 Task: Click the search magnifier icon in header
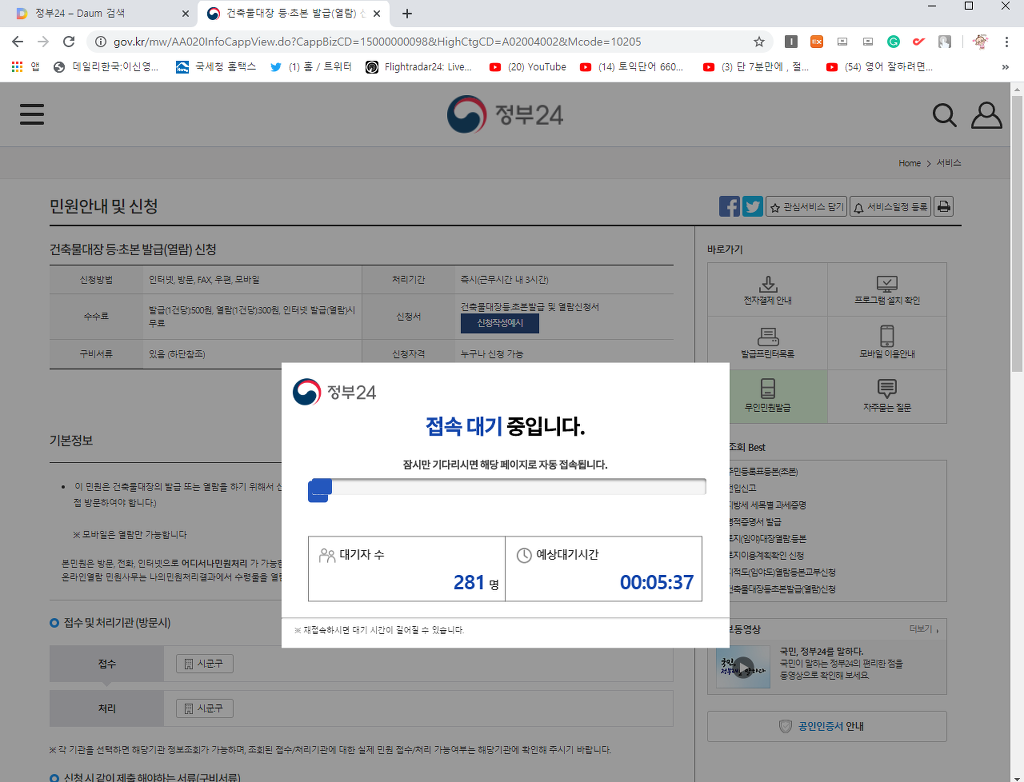point(944,115)
